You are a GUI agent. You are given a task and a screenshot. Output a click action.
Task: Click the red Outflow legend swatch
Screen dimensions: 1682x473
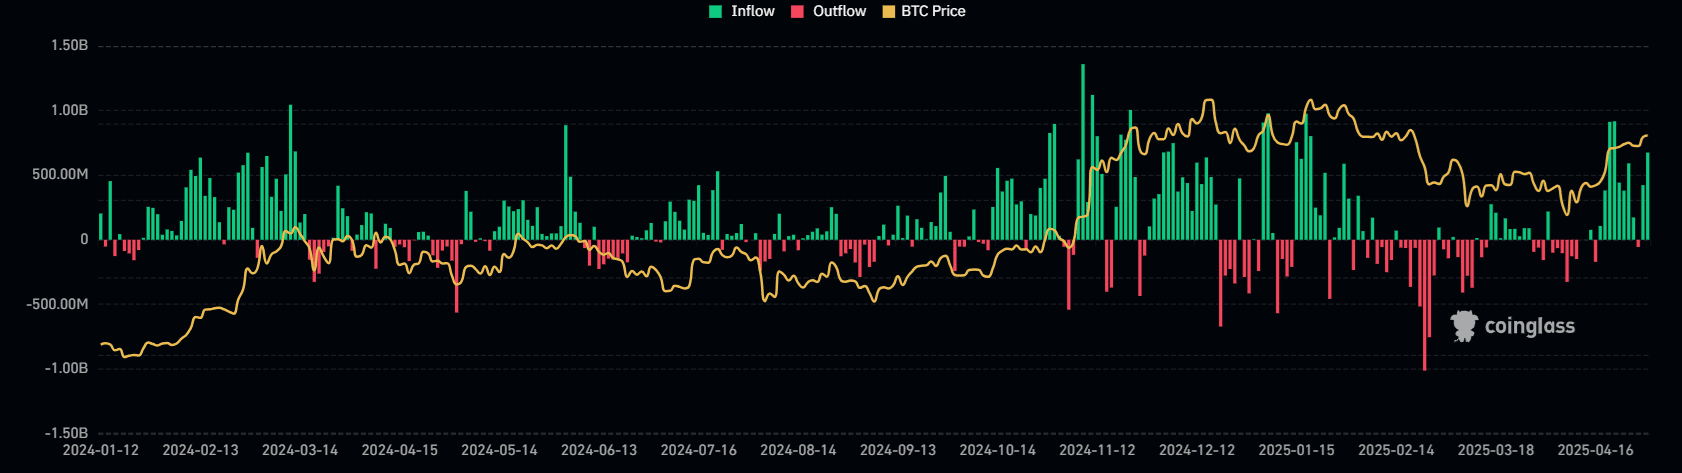(x=798, y=11)
